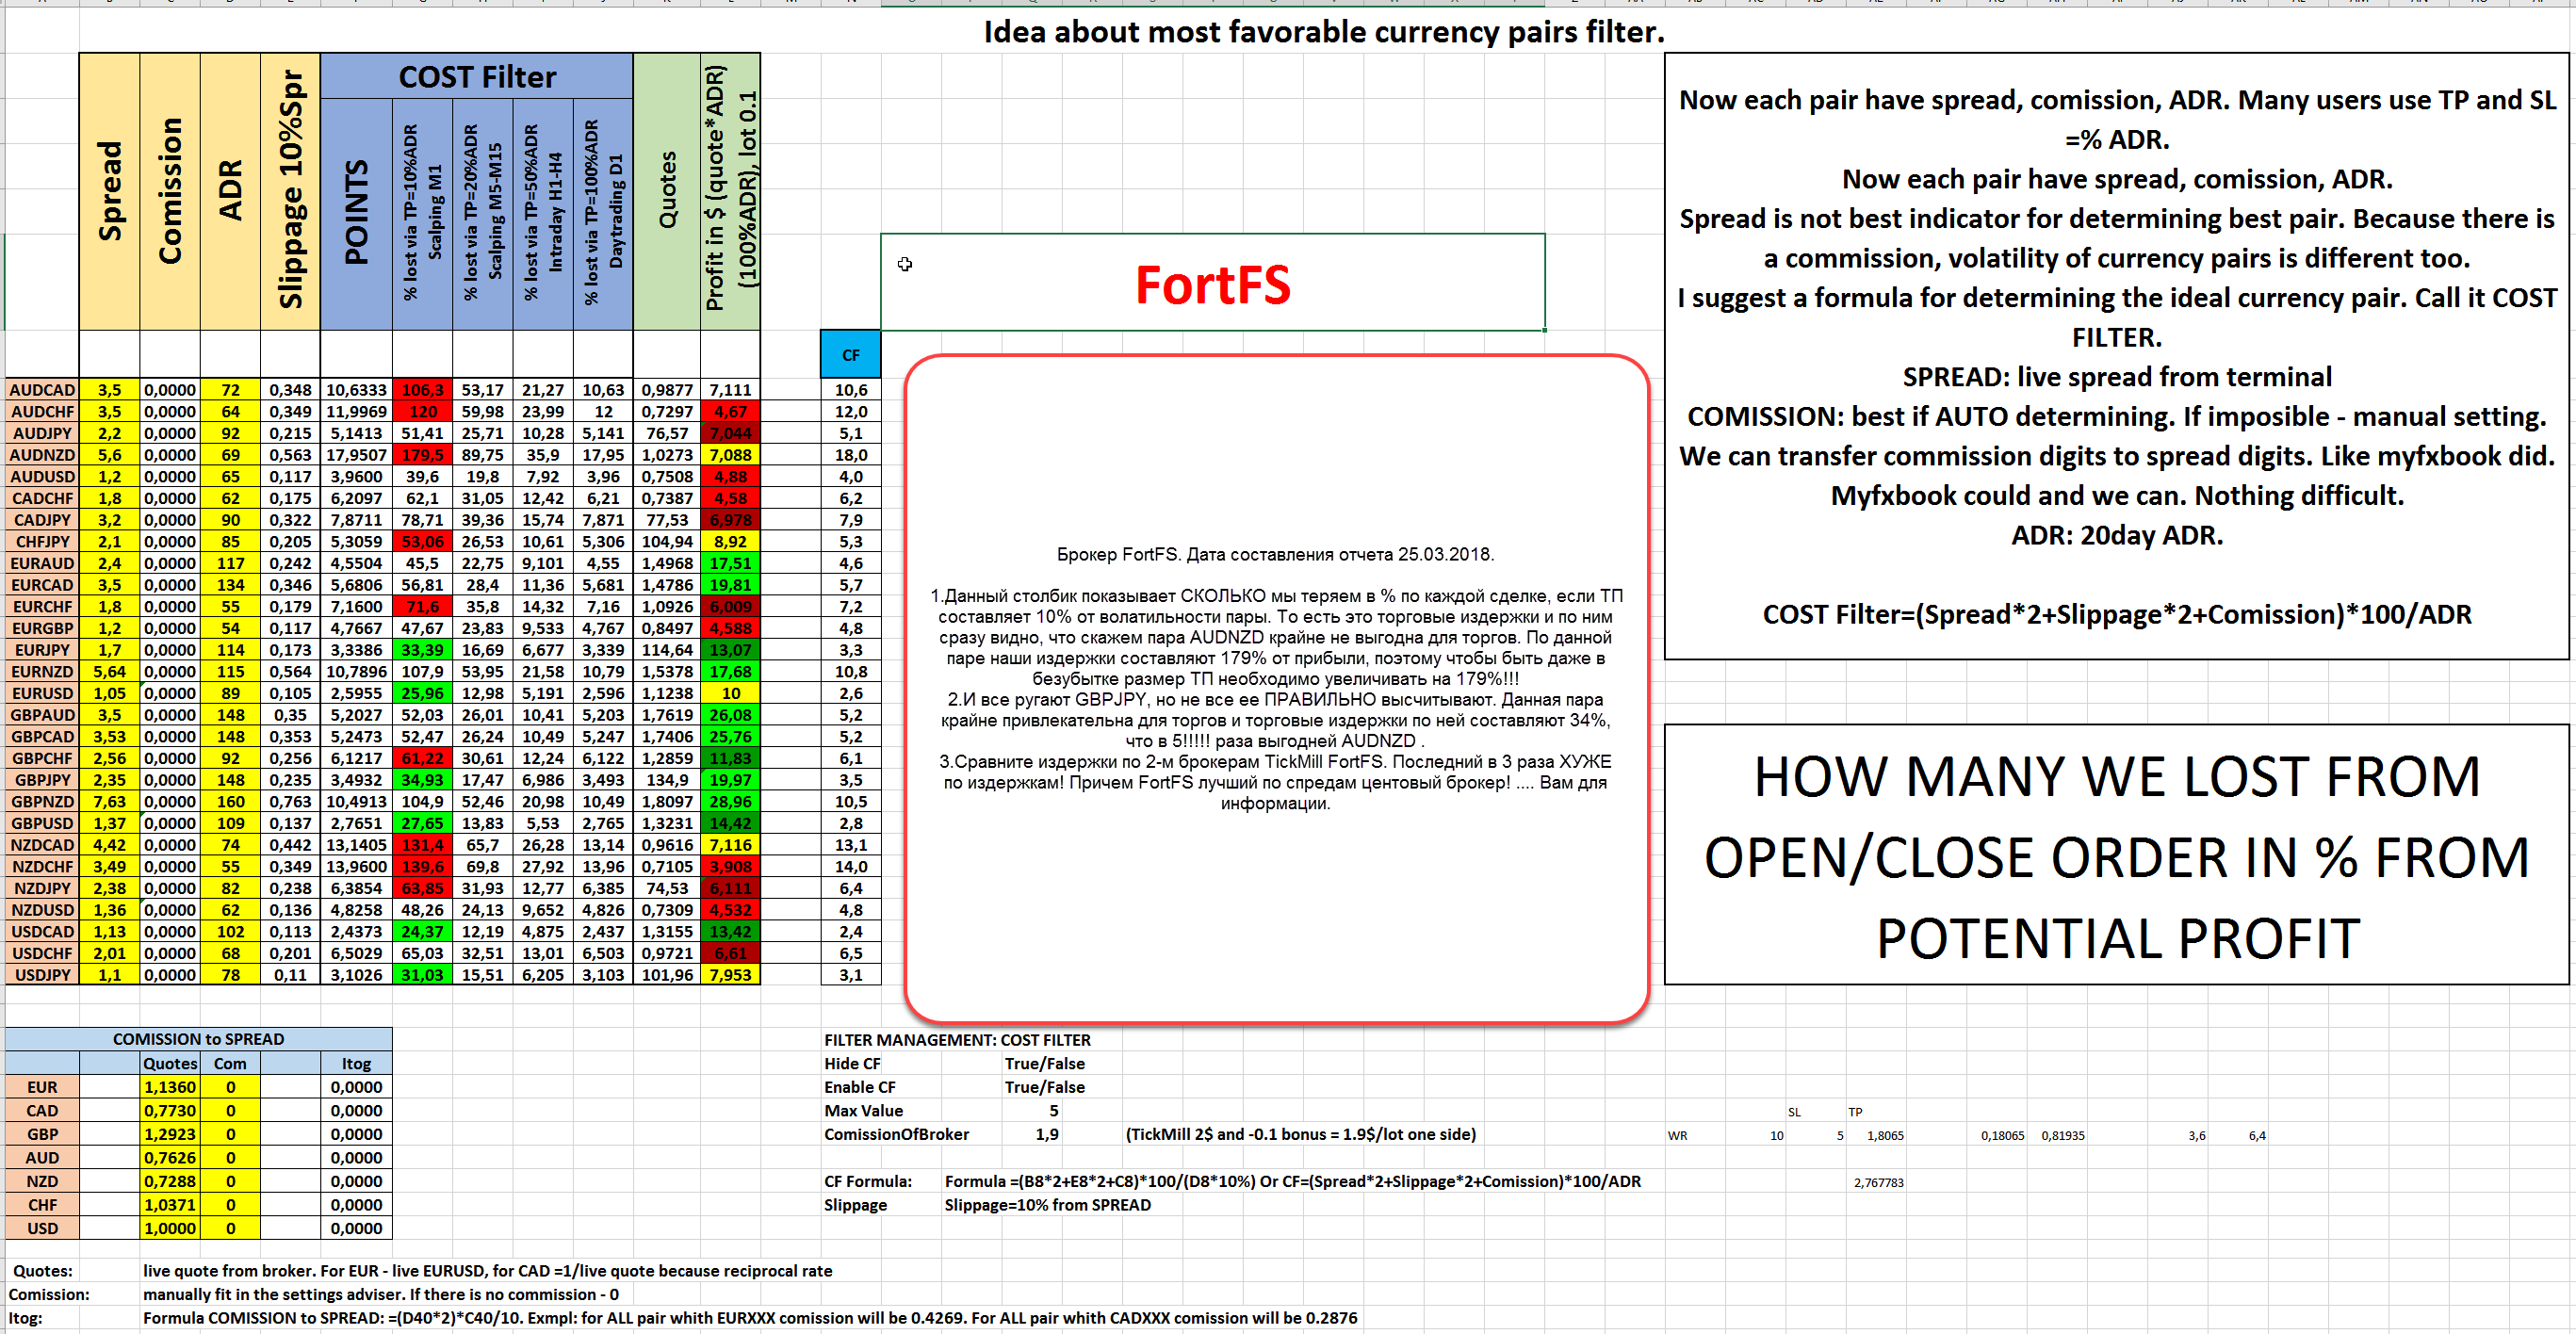Click the True/False cell beside Hide CF

coord(1044,1063)
